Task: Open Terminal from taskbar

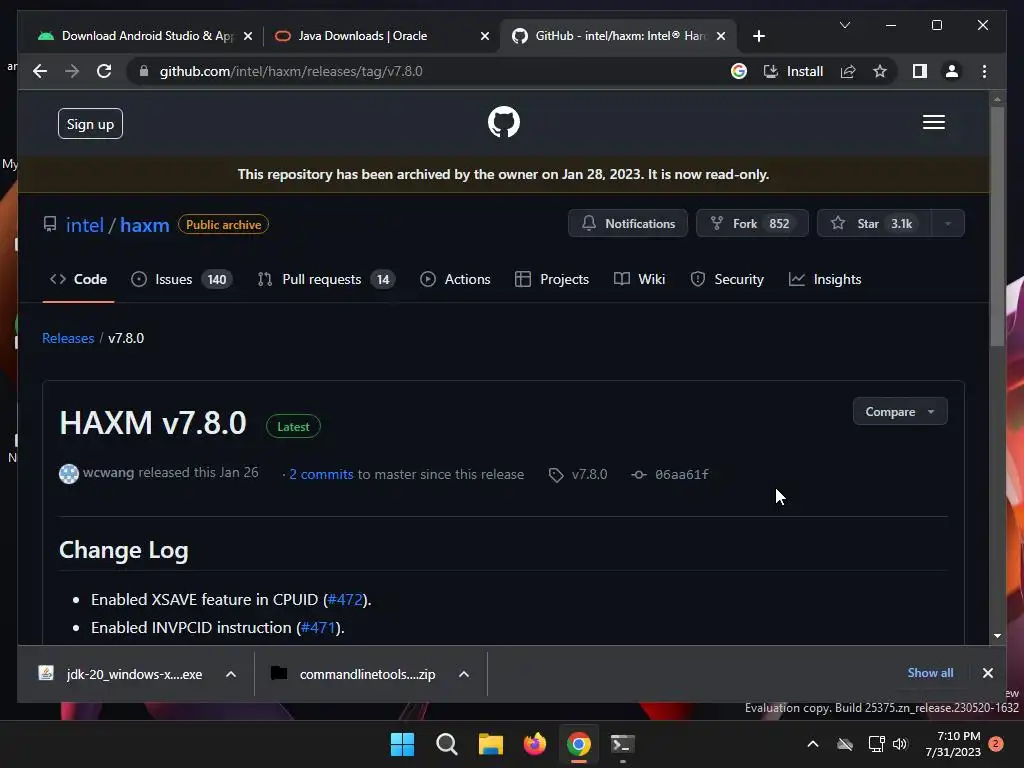Action: click(x=622, y=744)
